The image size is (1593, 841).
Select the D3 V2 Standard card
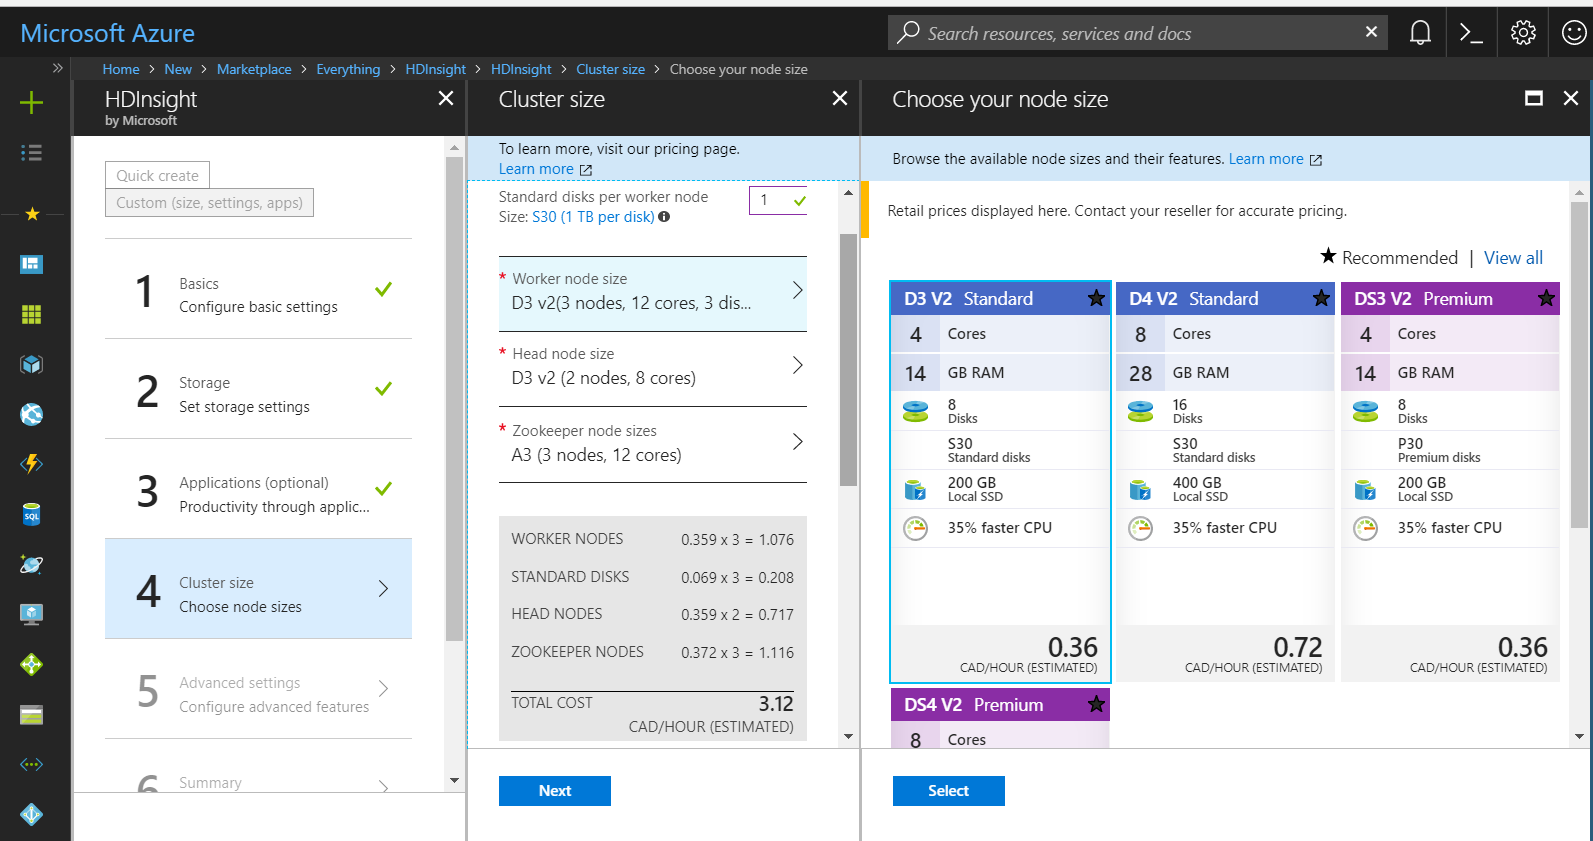pos(1000,481)
